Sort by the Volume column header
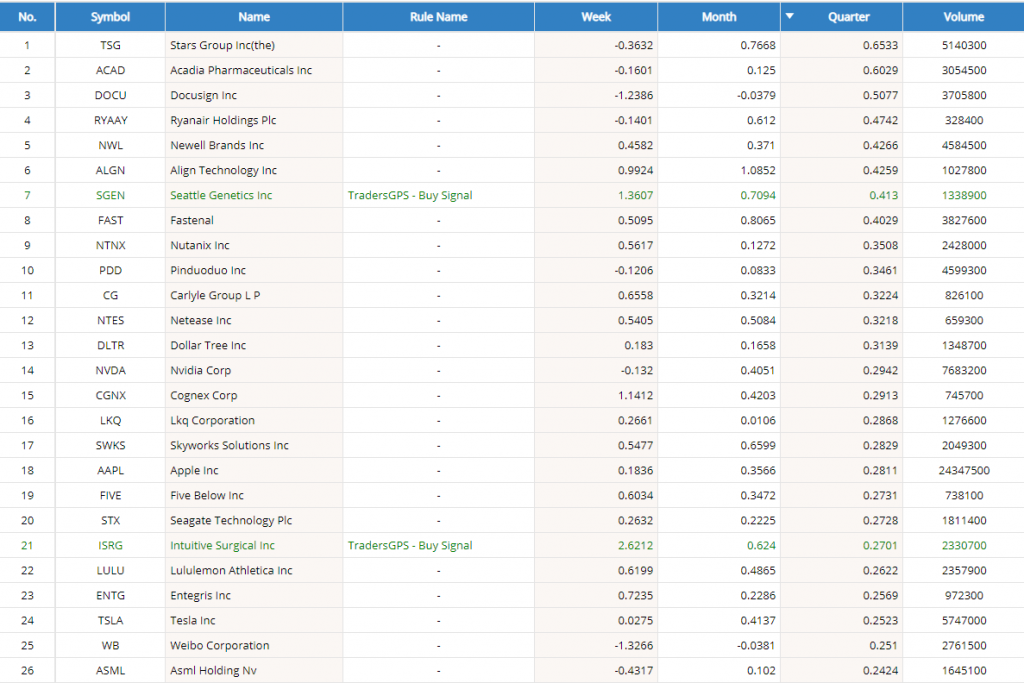This screenshot has width=1024, height=683. (x=963, y=17)
